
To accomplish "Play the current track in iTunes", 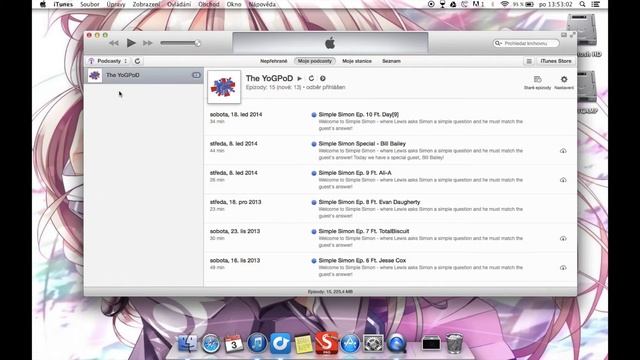I will tap(131, 43).
